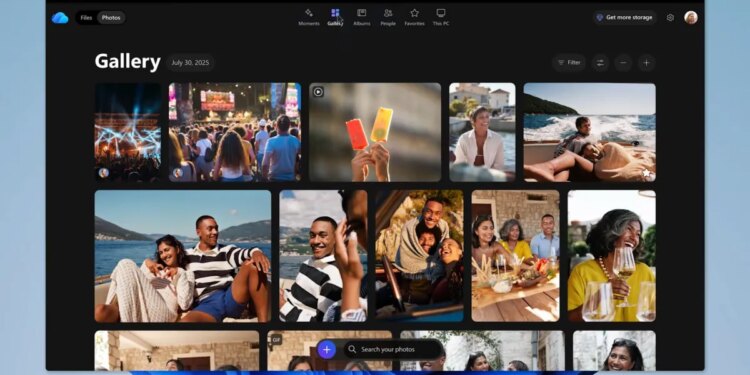Image resolution: width=750 pixels, height=375 pixels.
Task: Open the user profile avatar
Action: coord(691,18)
